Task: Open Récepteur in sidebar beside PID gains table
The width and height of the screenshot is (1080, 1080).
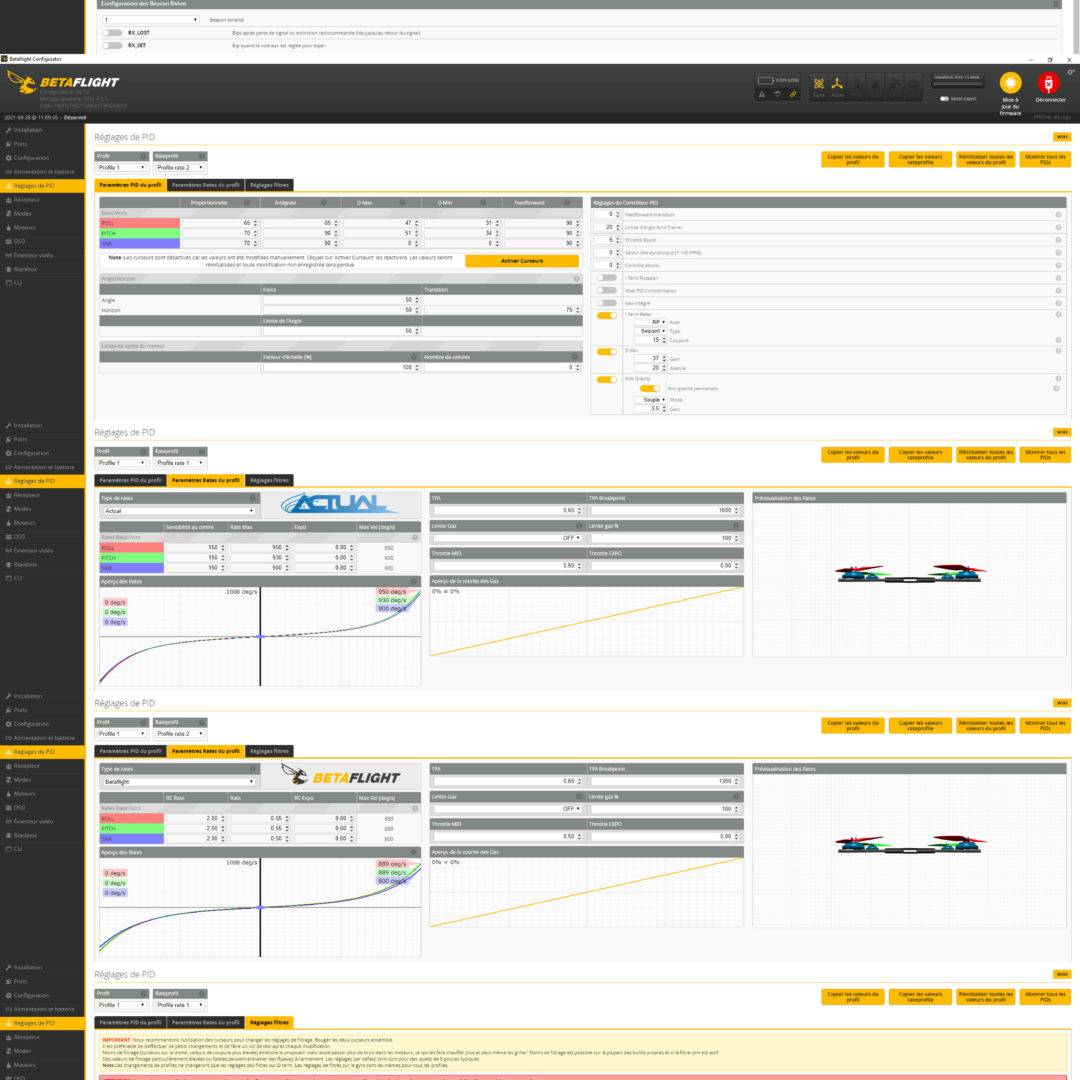Action: [42, 200]
